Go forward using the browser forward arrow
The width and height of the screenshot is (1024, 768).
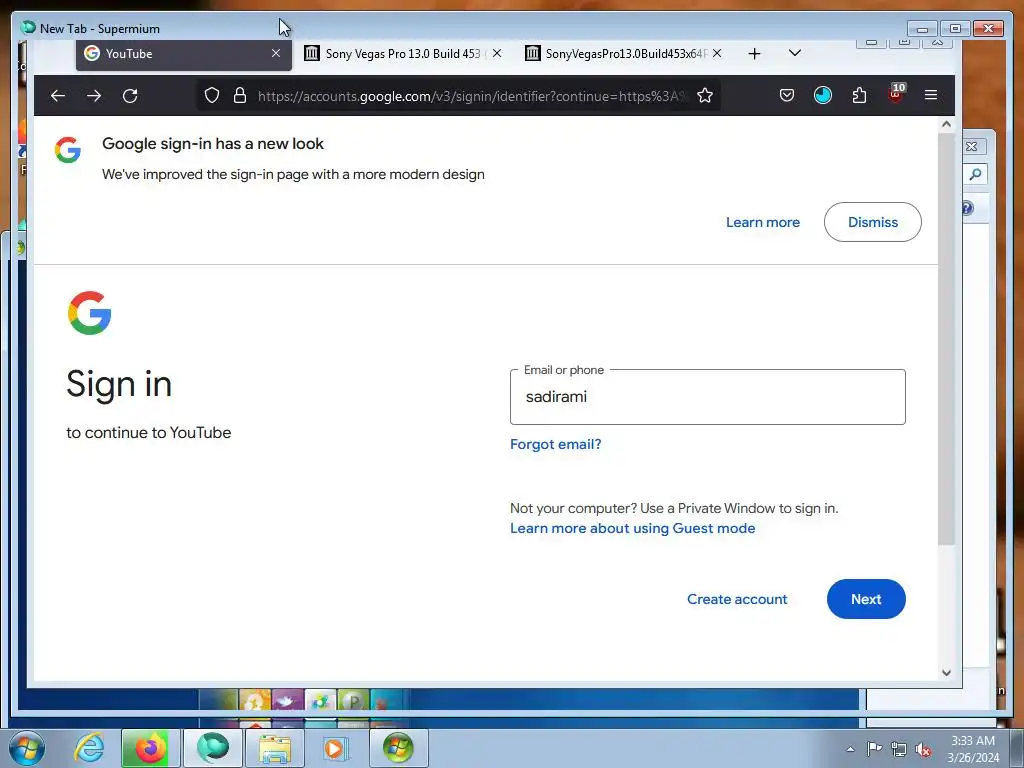[x=94, y=96]
